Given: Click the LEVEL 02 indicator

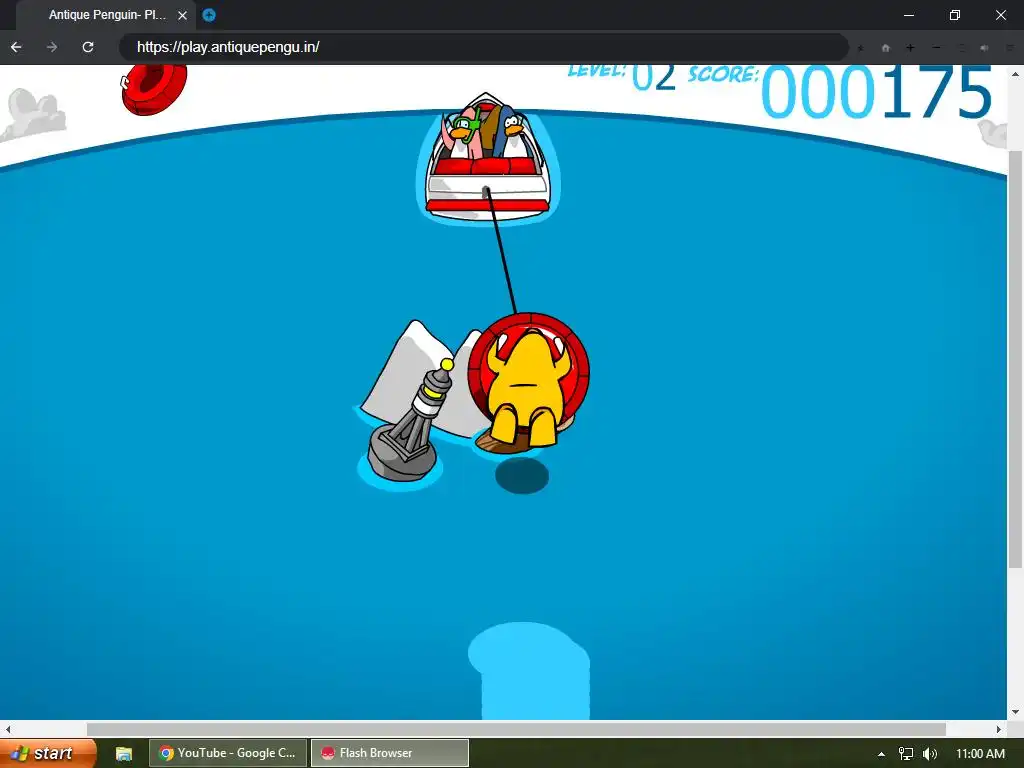Looking at the screenshot, I should point(620,77).
